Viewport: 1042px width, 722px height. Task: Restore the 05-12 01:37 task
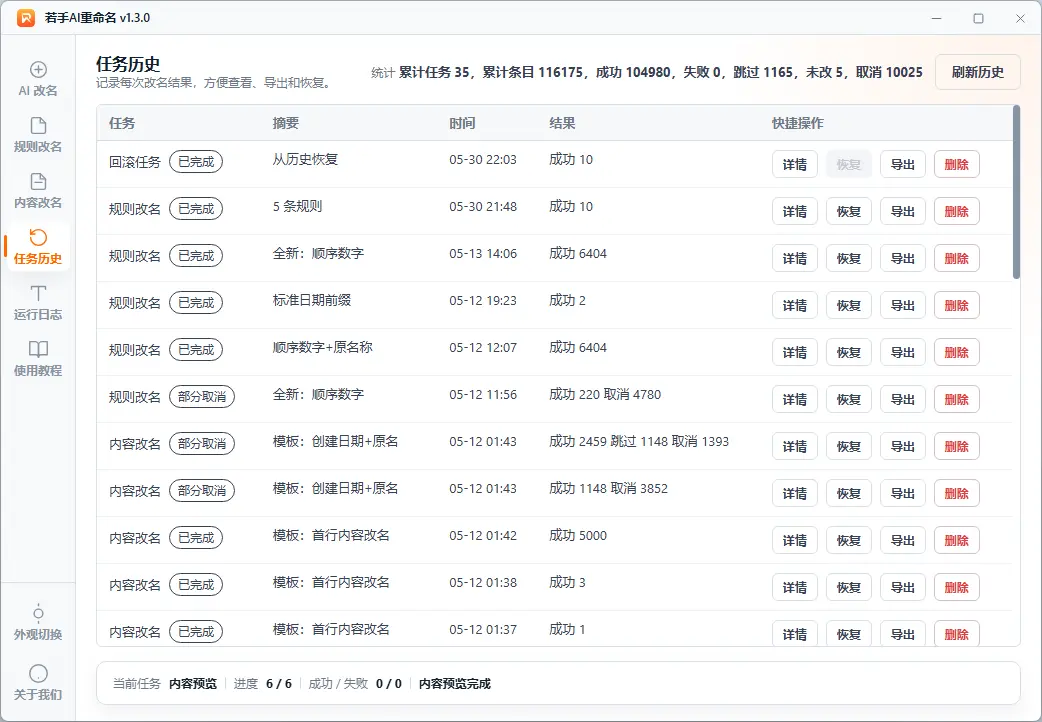tap(849, 634)
